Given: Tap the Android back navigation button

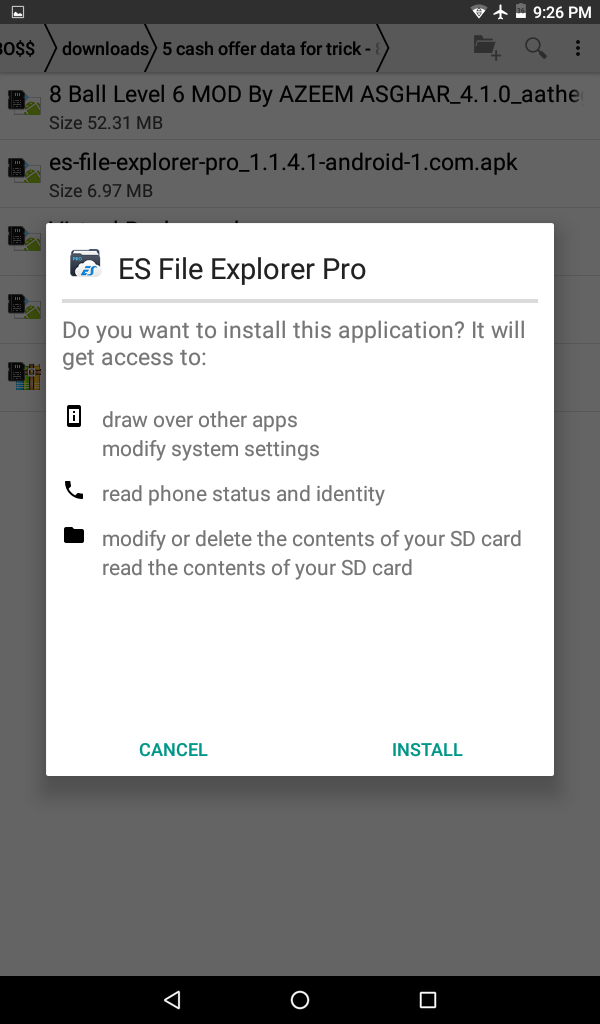Looking at the screenshot, I should (x=172, y=999).
